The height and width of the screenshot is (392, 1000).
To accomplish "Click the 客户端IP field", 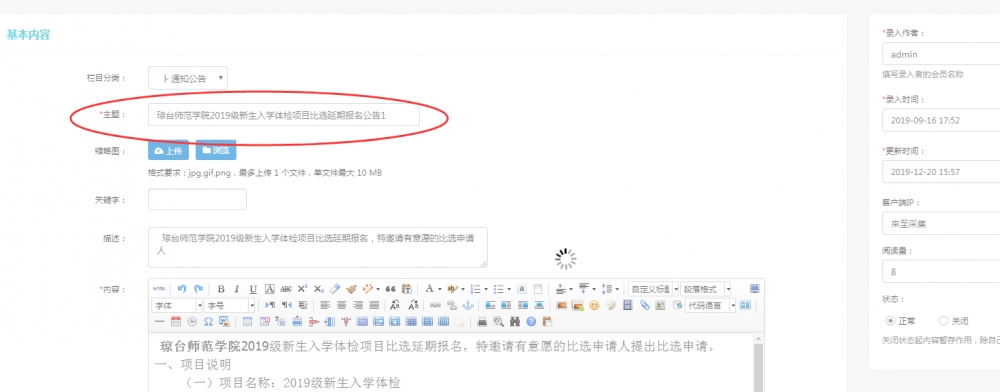I will (941, 224).
